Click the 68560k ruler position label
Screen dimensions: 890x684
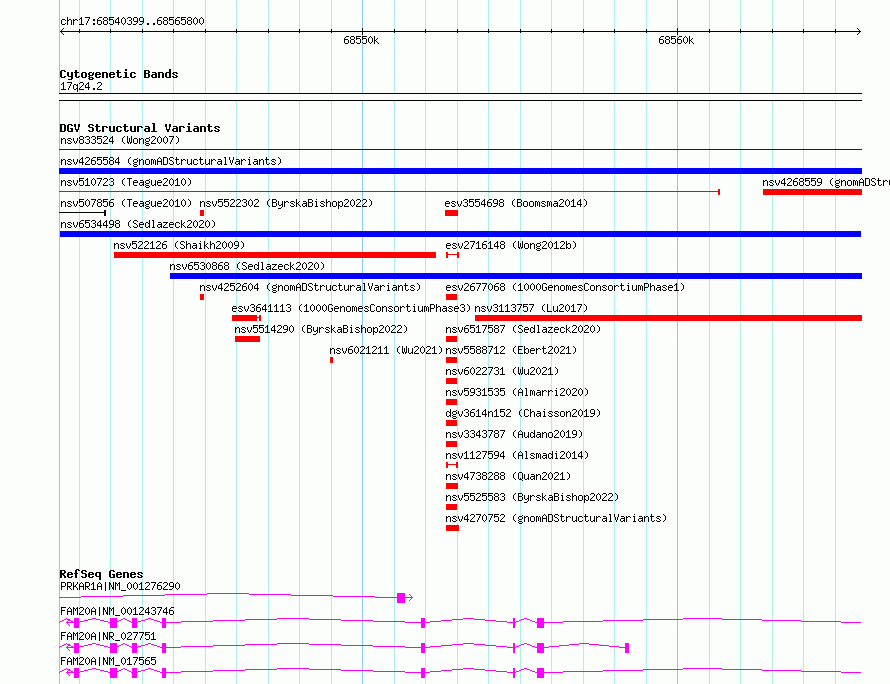676,40
